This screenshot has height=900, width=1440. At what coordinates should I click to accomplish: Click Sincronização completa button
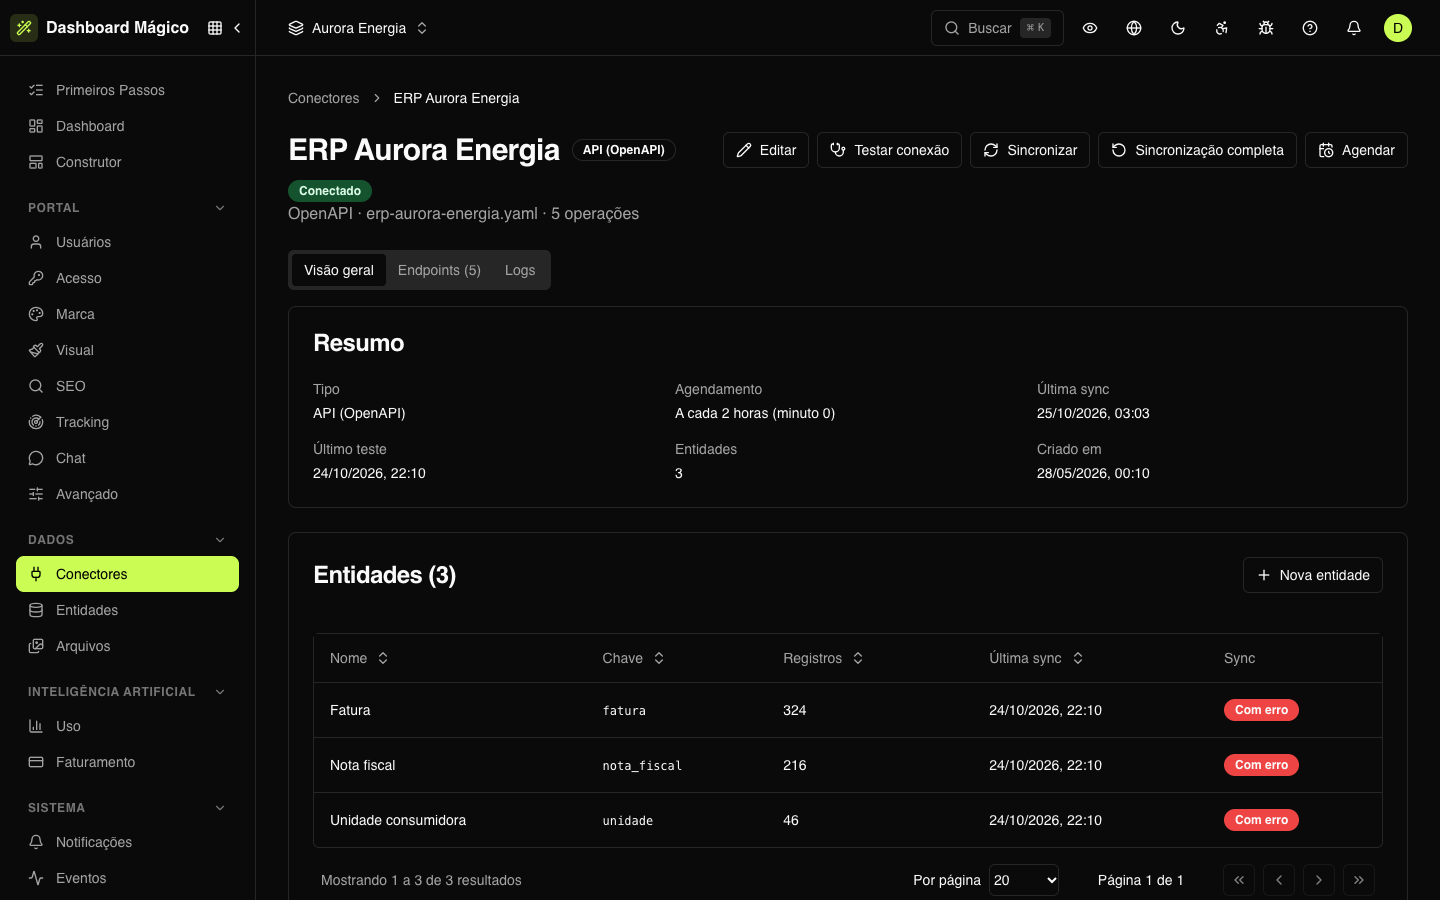[x=1197, y=150]
